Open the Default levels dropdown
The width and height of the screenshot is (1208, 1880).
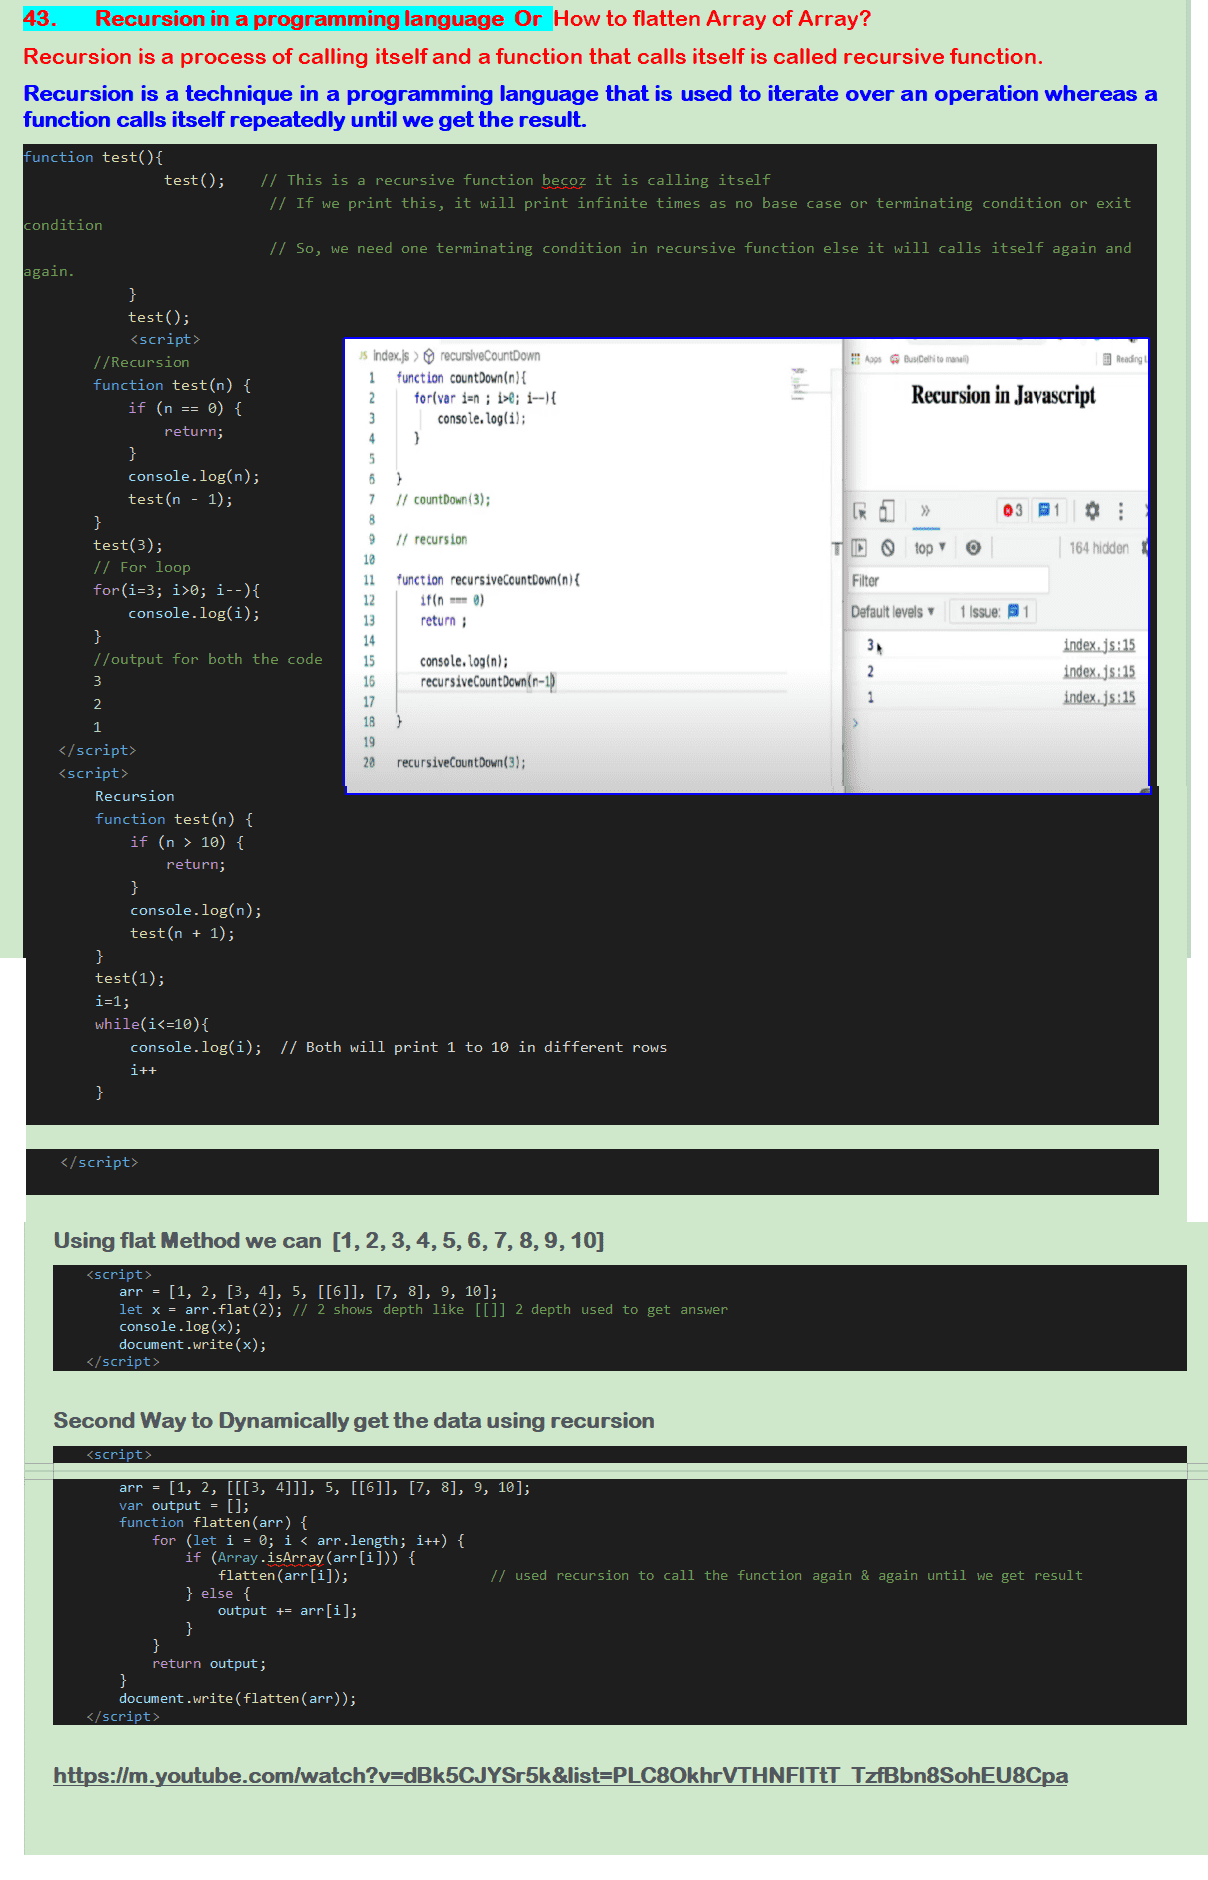[892, 612]
